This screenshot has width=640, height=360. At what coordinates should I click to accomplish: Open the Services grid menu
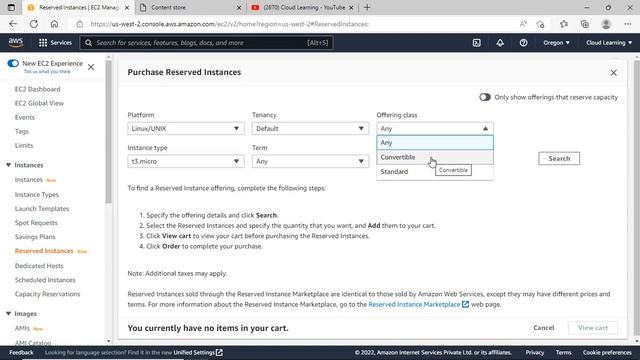click(55, 42)
